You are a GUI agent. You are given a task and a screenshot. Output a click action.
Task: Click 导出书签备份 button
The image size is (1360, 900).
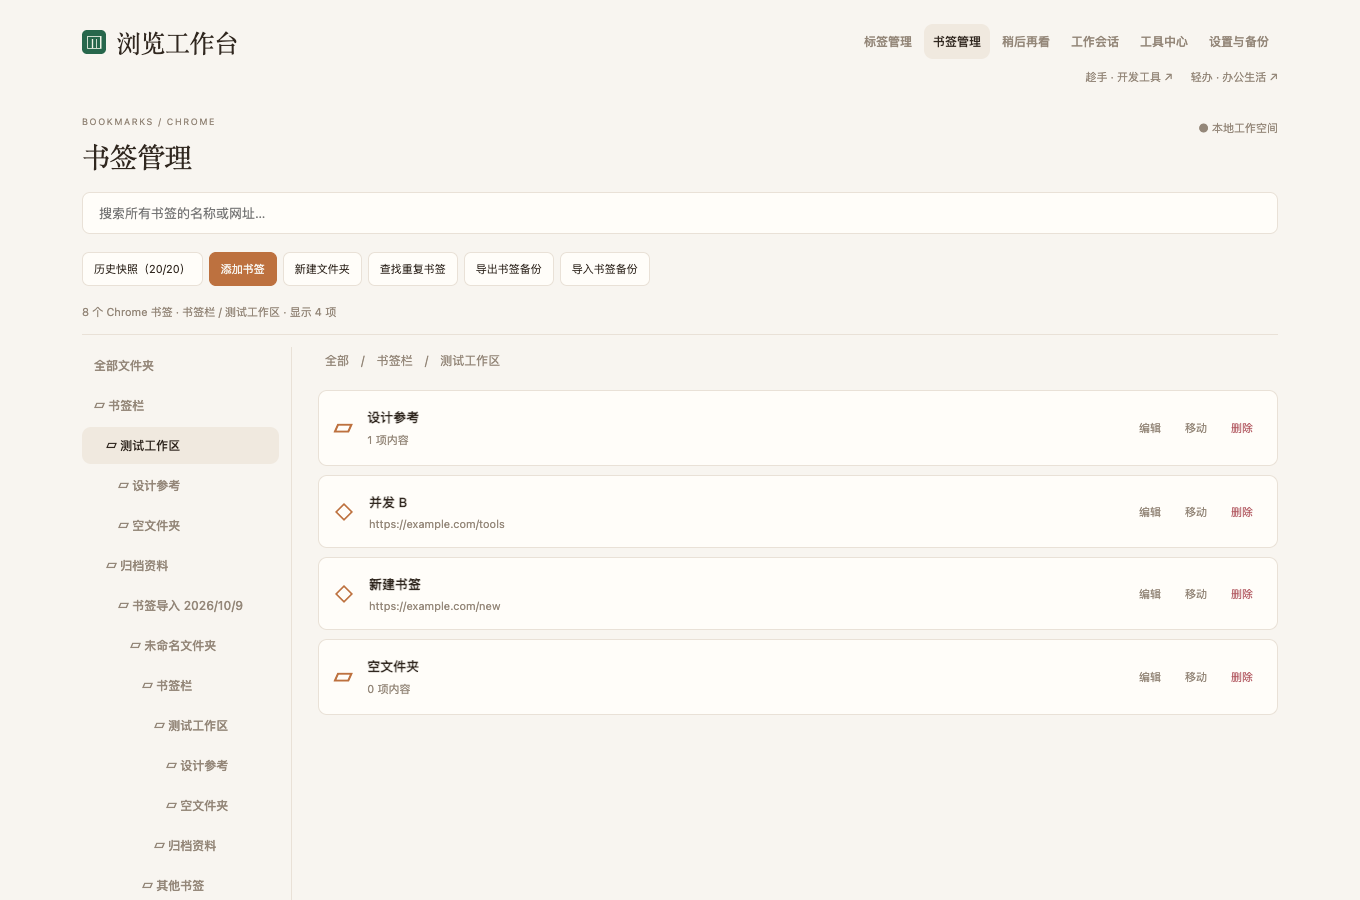tap(509, 269)
